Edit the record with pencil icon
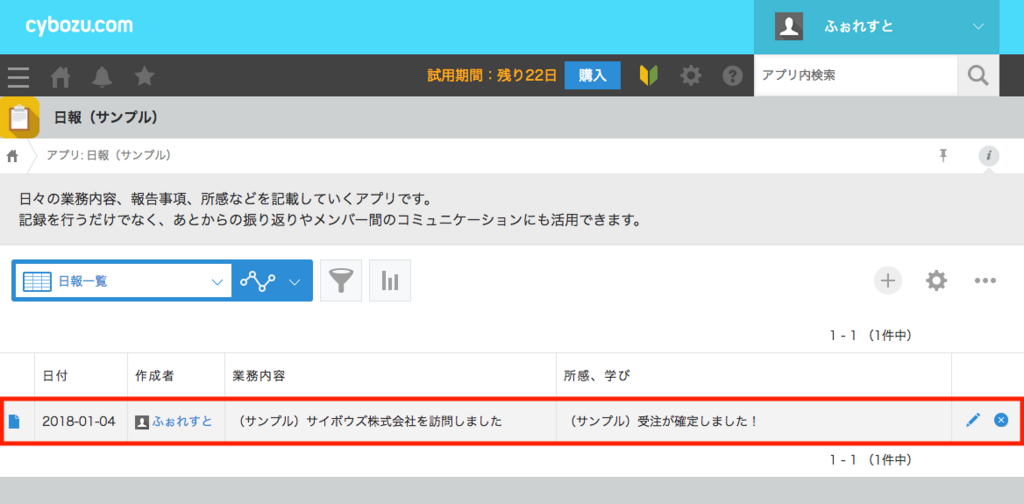Image resolution: width=1024 pixels, height=504 pixels. tap(973, 420)
